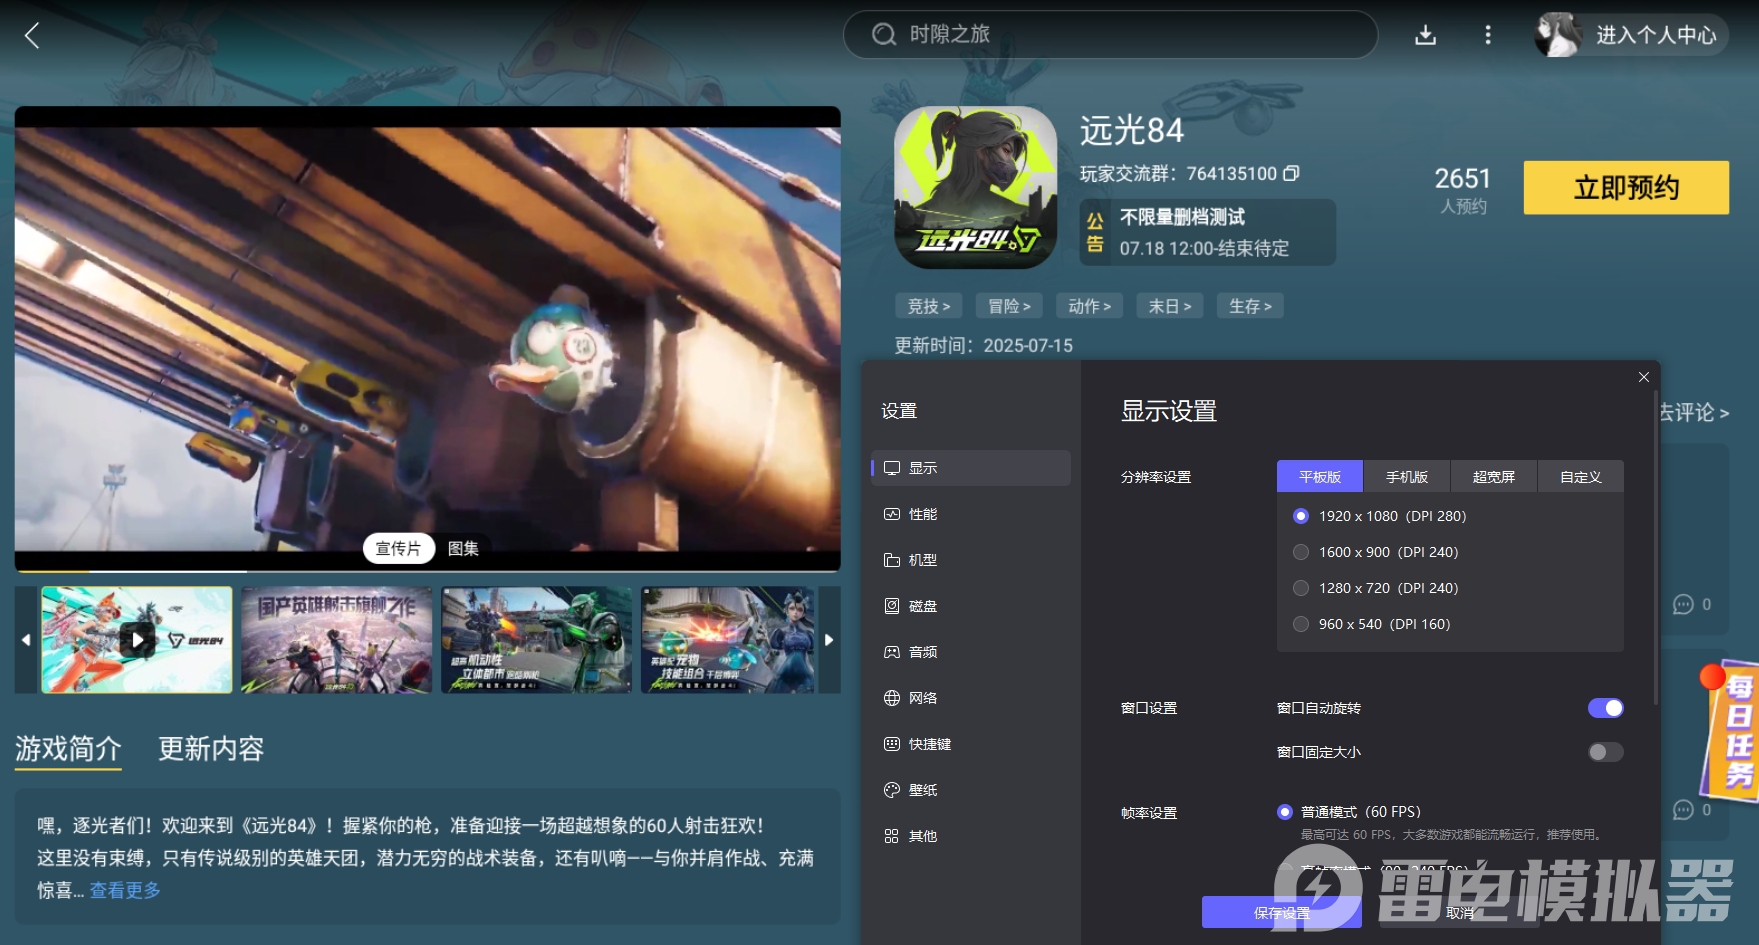Screen dimensions: 1759x945
Task: Disable the 窗口自动旋转 toggle
Action: pos(1605,707)
